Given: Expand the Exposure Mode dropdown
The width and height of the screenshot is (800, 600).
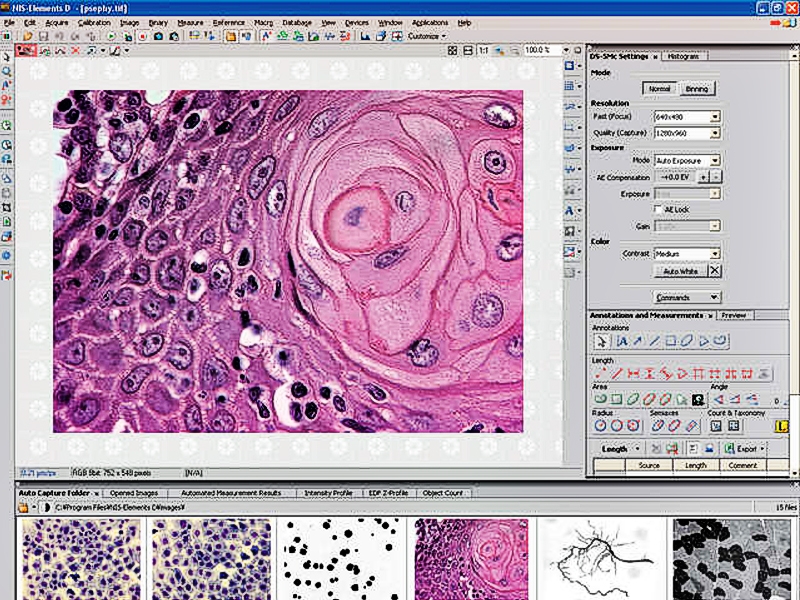Looking at the screenshot, I should click(715, 160).
